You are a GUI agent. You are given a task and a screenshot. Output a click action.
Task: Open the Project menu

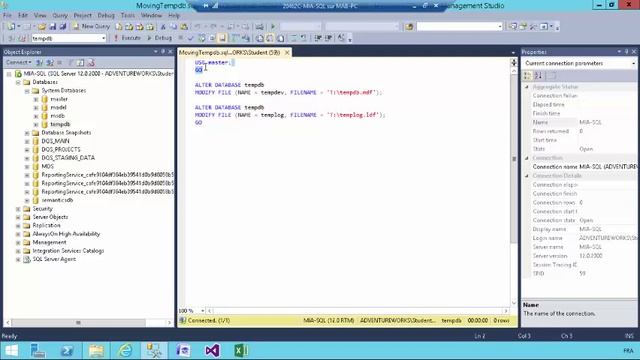point(82,16)
